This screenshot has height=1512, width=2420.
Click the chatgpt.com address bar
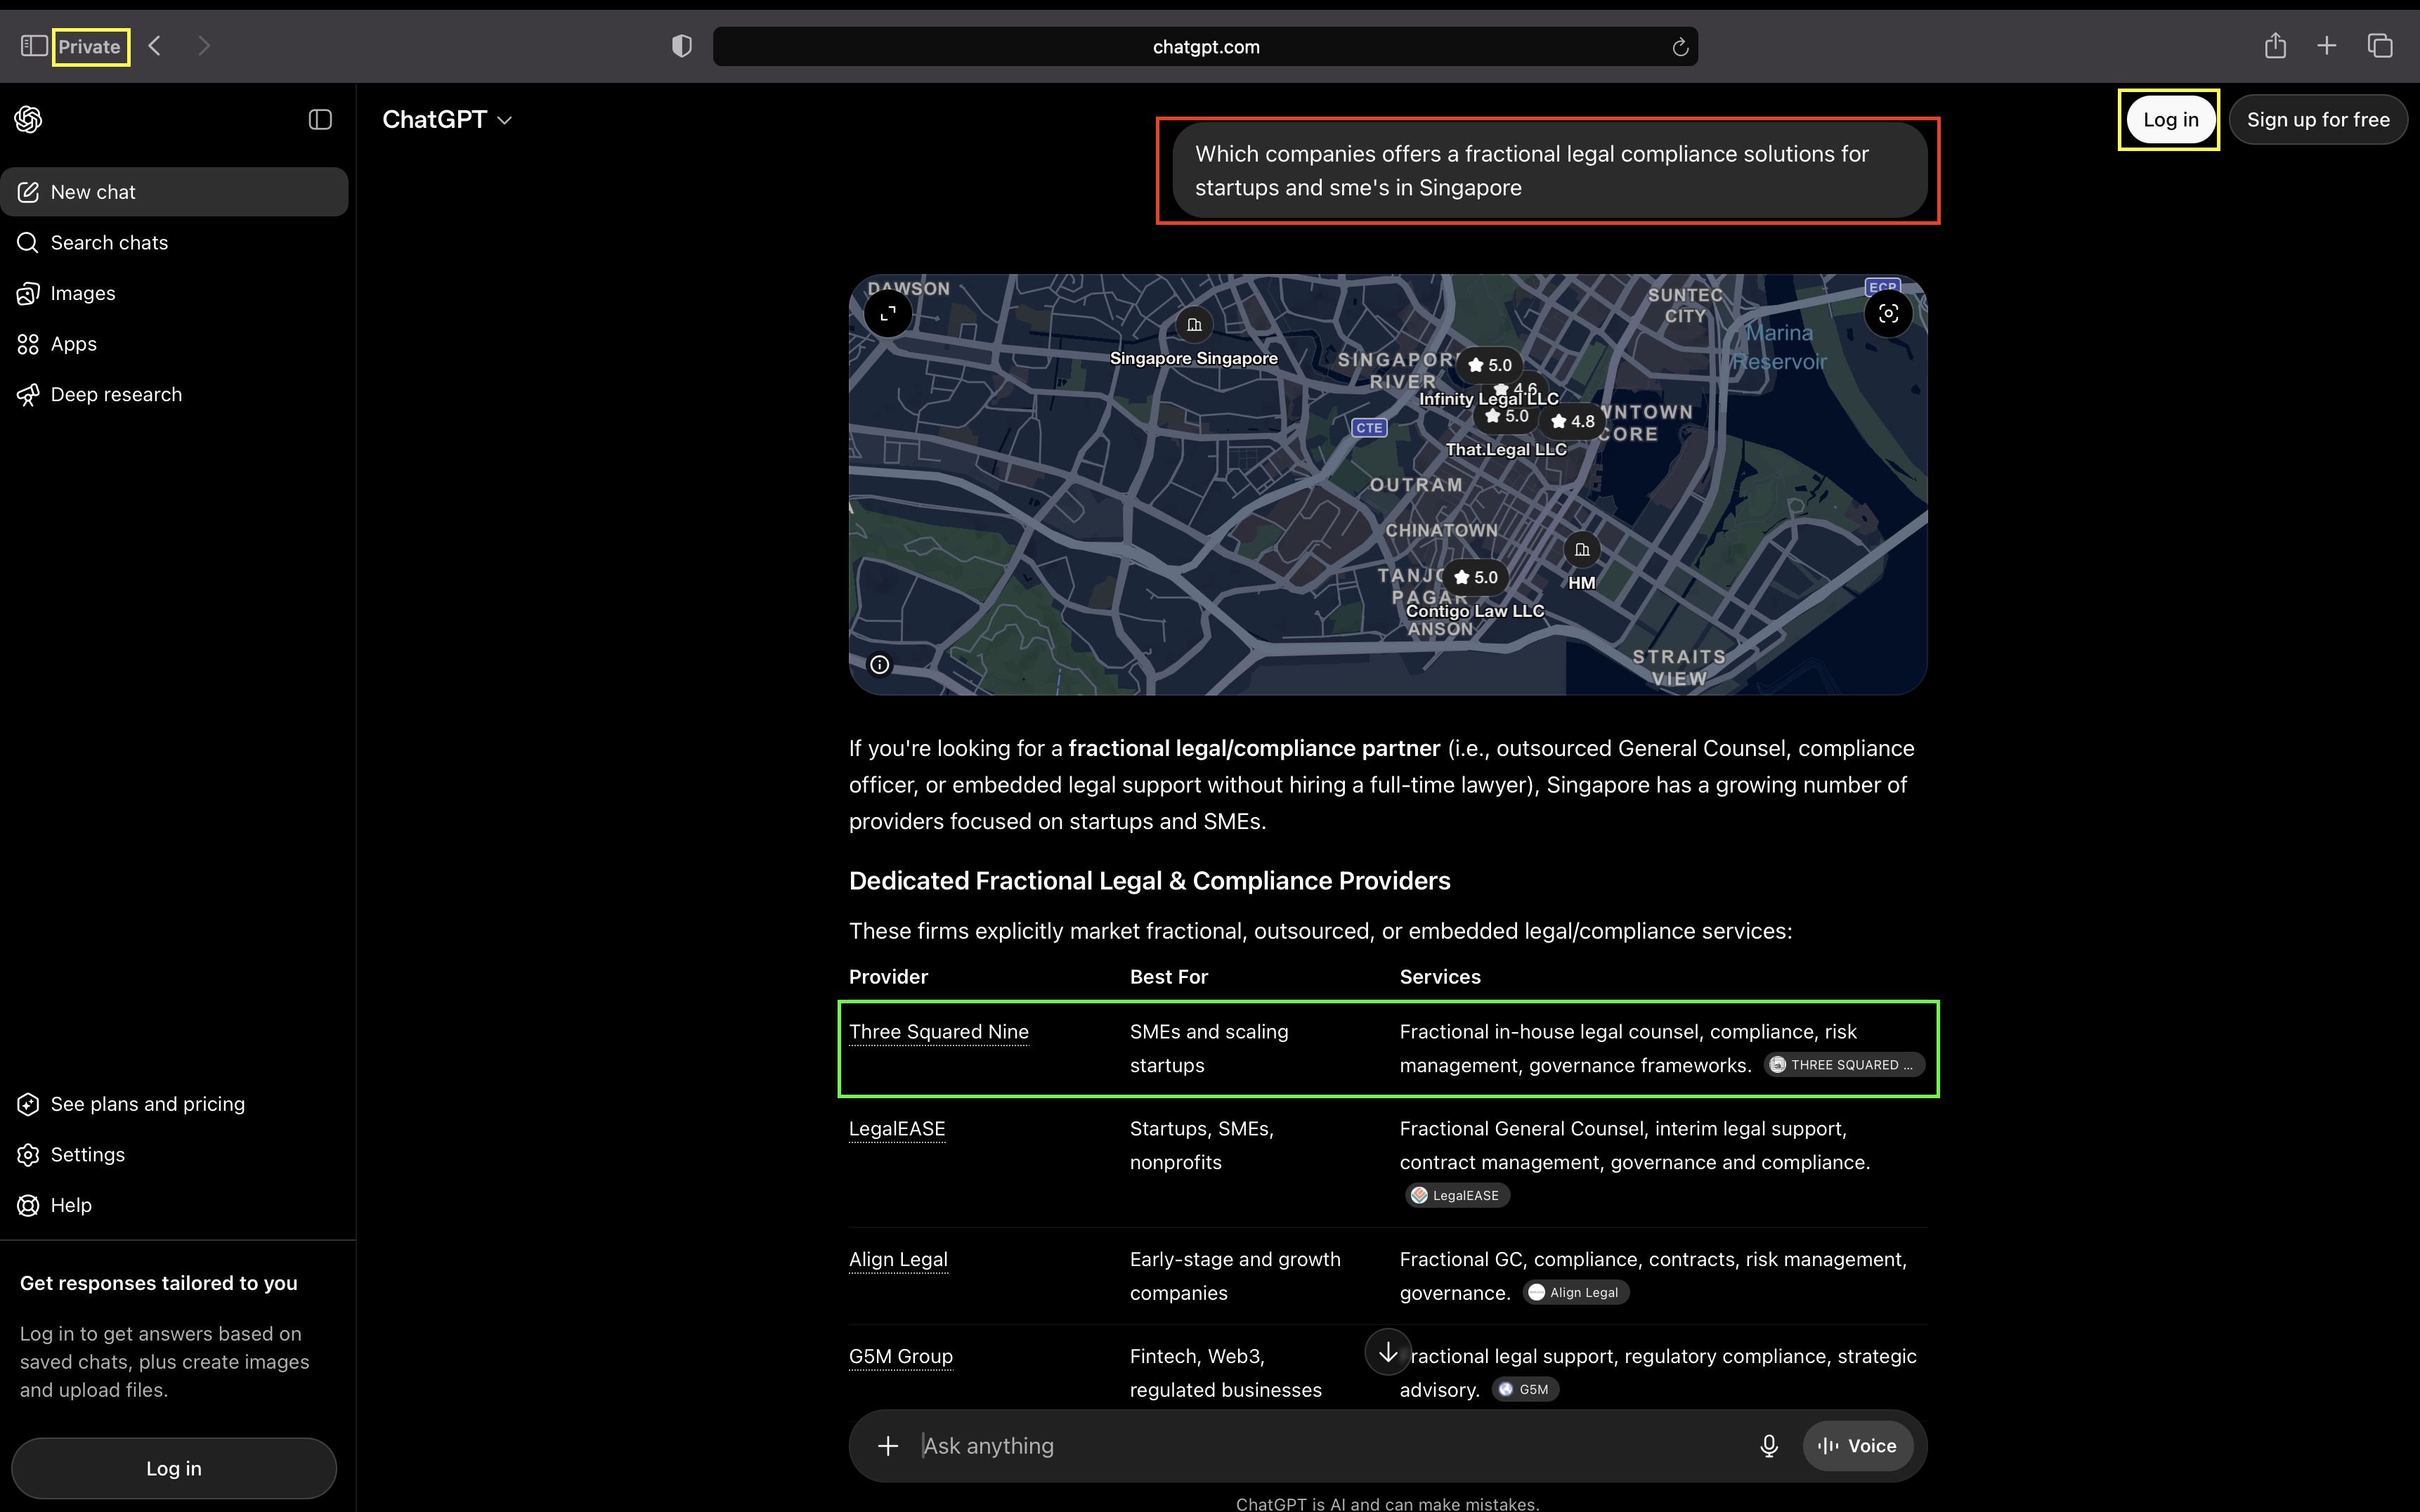[x=1205, y=46]
